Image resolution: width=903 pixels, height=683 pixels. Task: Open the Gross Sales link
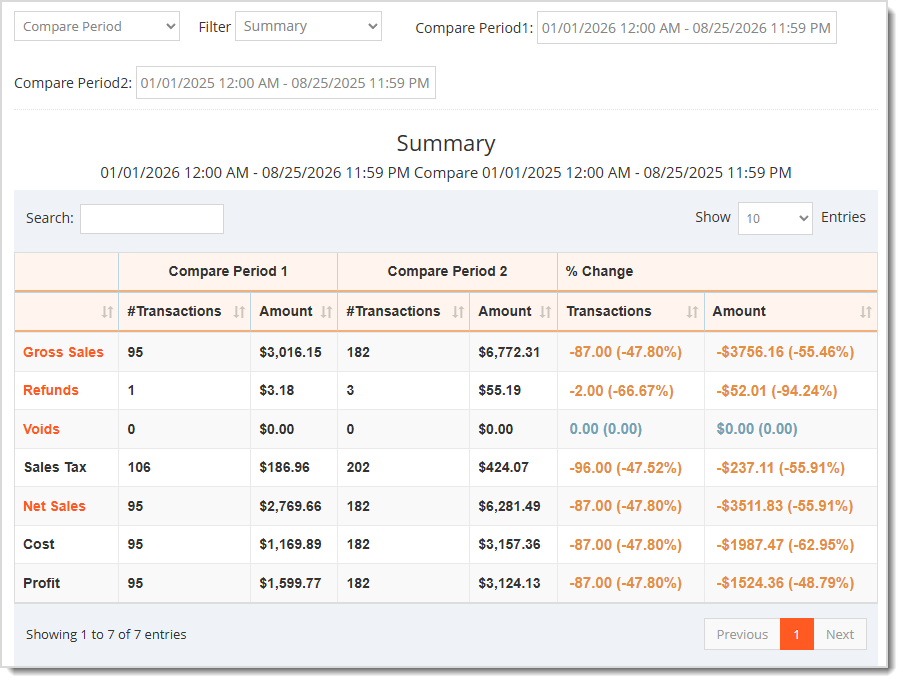[x=63, y=352]
